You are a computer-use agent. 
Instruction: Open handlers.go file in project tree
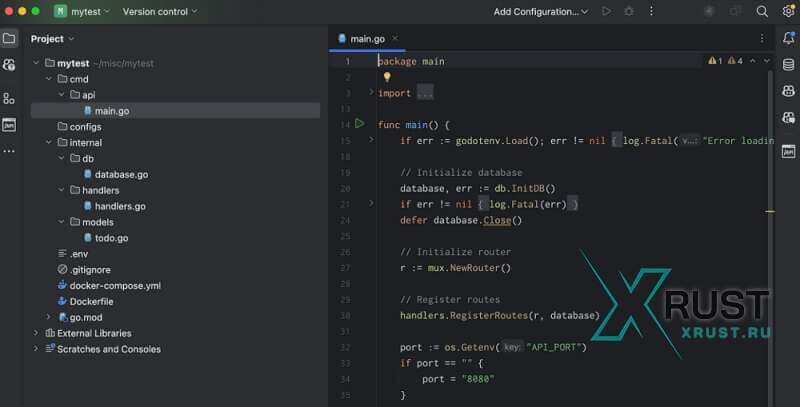[120, 206]
